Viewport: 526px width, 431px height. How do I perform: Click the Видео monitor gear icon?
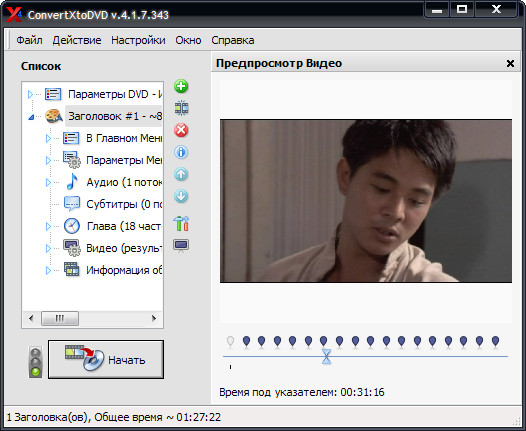pyautogui.click(x=72, y=248)
